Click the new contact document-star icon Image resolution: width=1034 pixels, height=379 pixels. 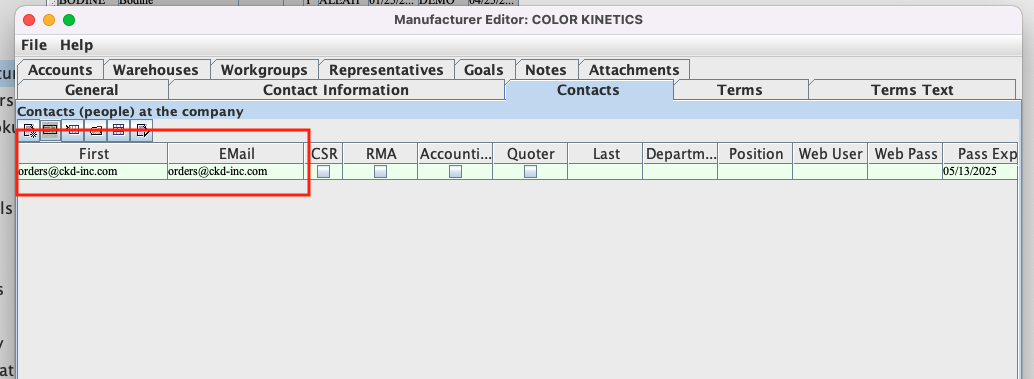pyautogui.click(x=28, y=131)
